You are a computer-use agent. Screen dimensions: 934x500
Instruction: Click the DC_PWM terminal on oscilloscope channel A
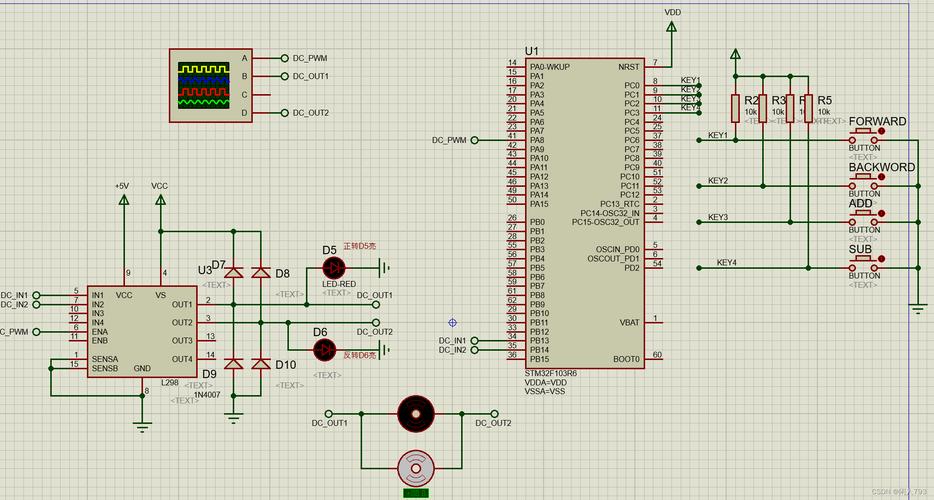[284, 58]
